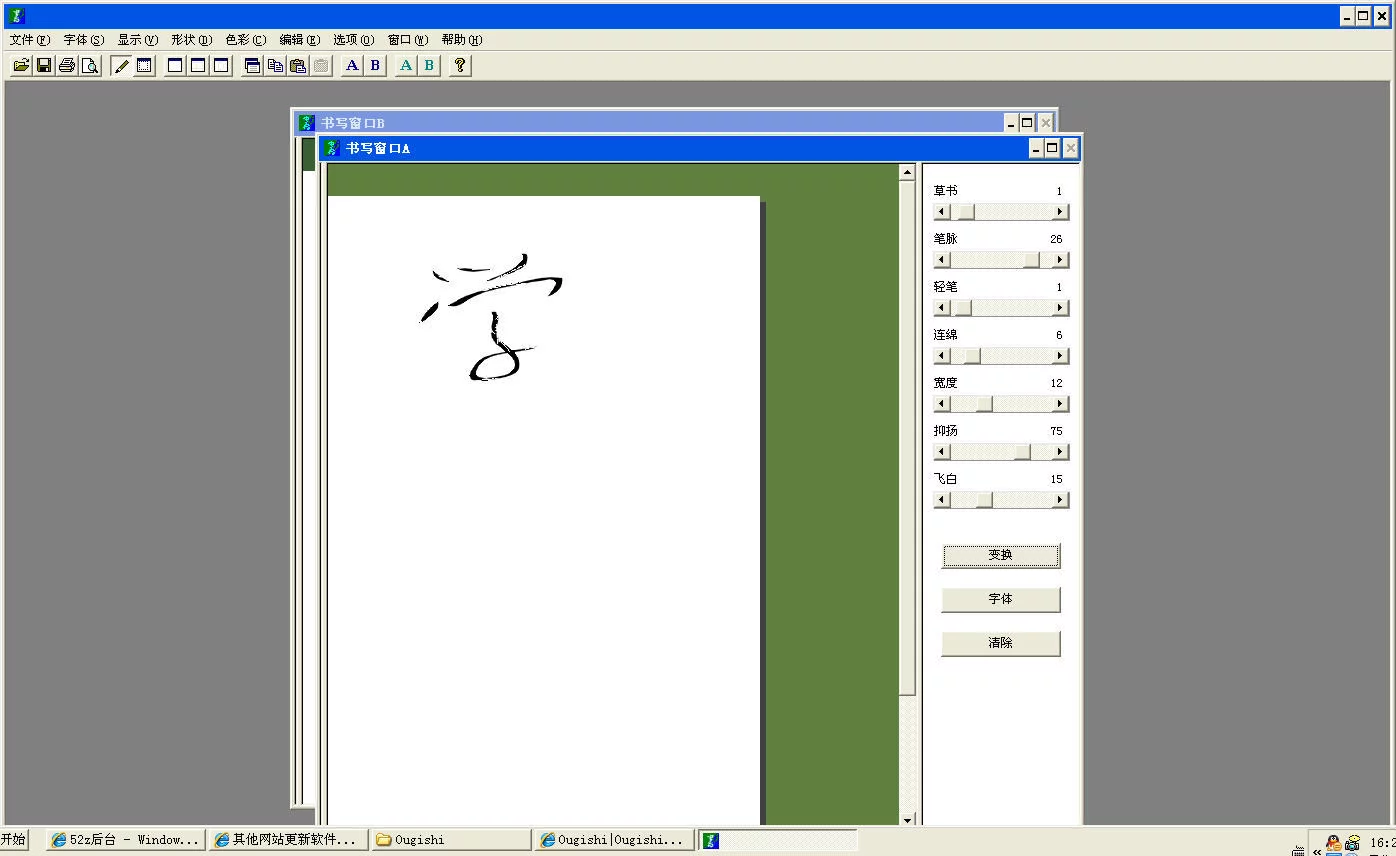Viewport: 1396px width, 856px height.
Task: Decrease 宽度 with left arrow
Action: pyautogui.click(x=941, y=404)
